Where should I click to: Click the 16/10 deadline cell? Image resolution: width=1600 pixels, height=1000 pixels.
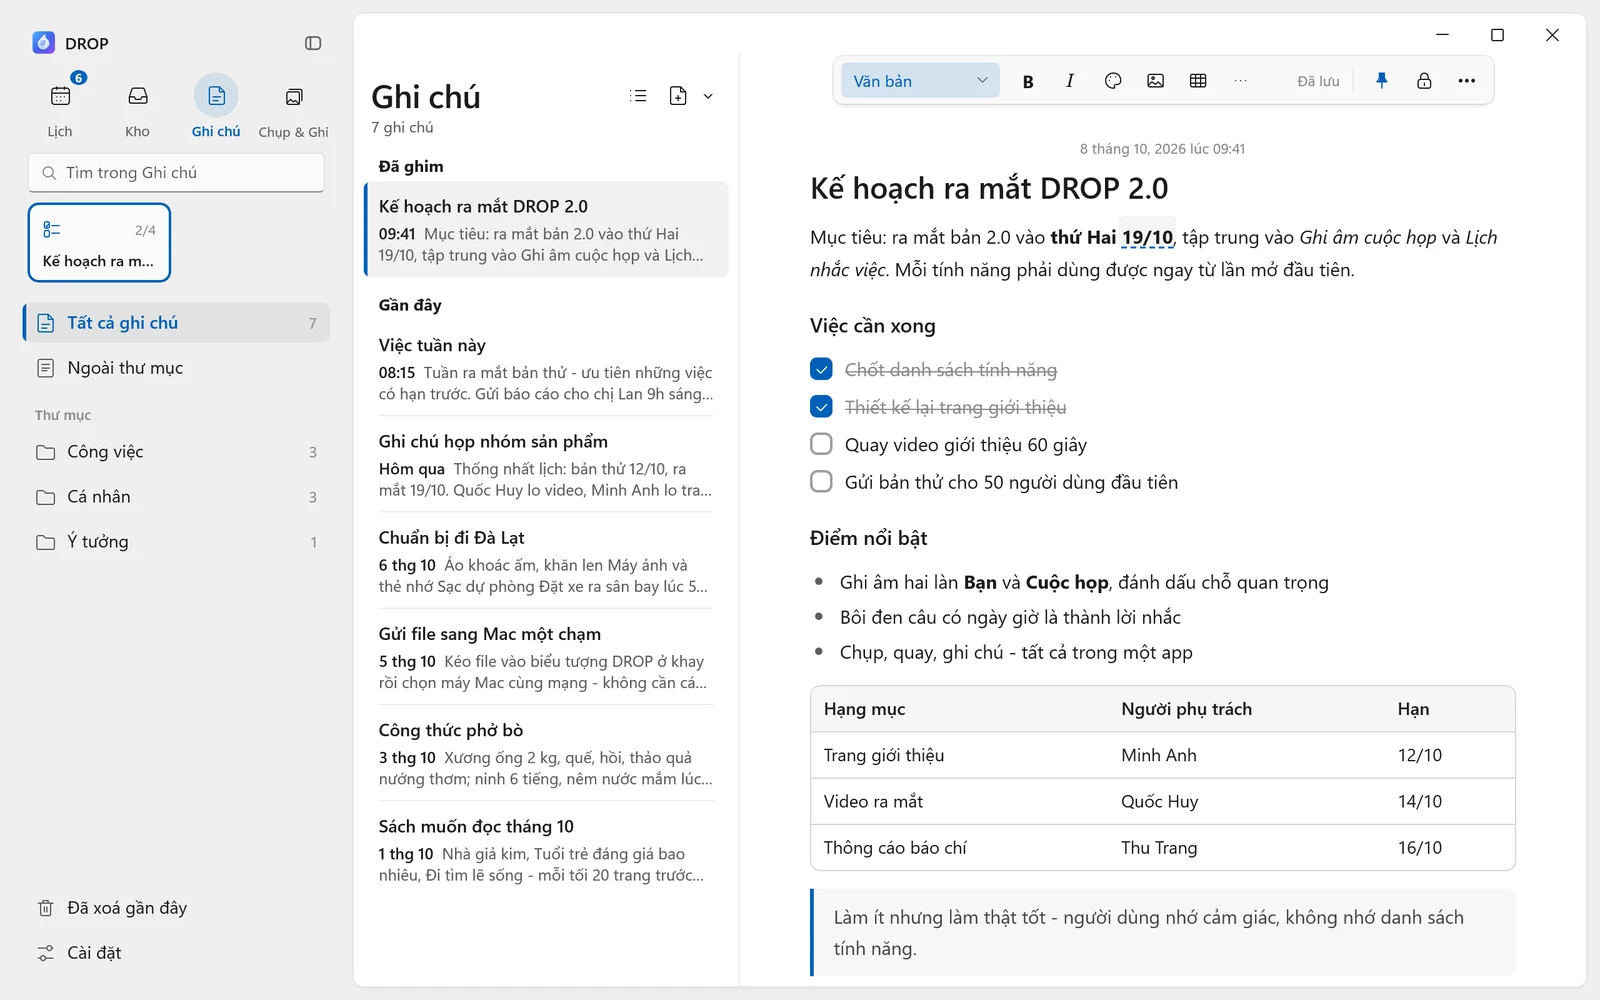(1450, 847)
